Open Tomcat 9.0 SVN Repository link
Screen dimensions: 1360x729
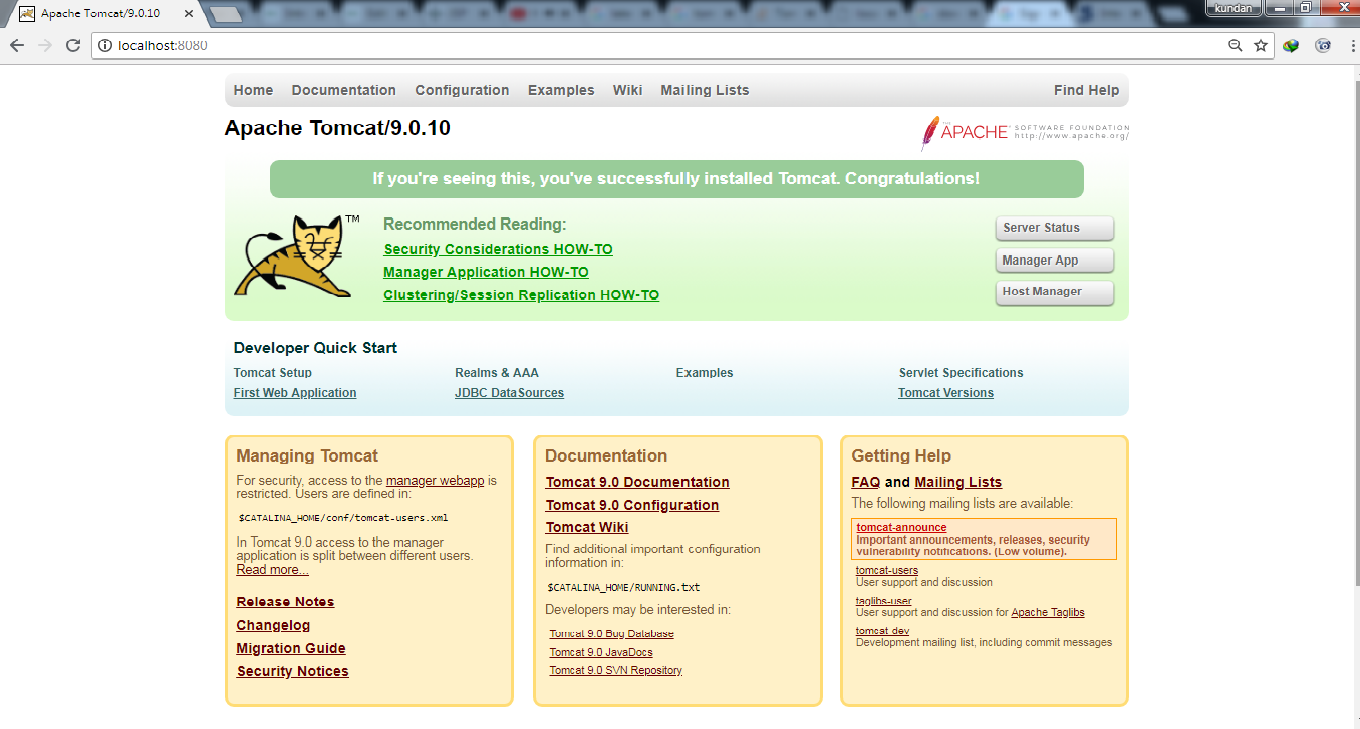point(615,670)
